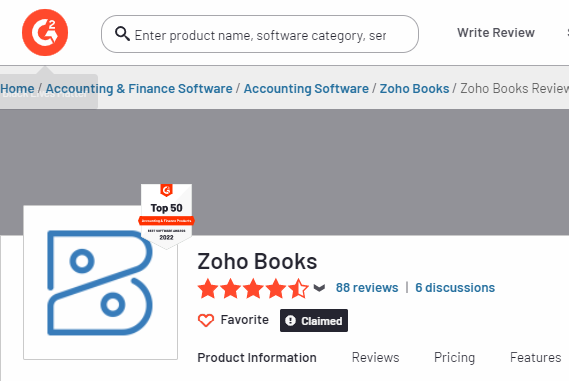Select the Product Information tab
This screenshot has height=381, width=569.
[257, 358]
